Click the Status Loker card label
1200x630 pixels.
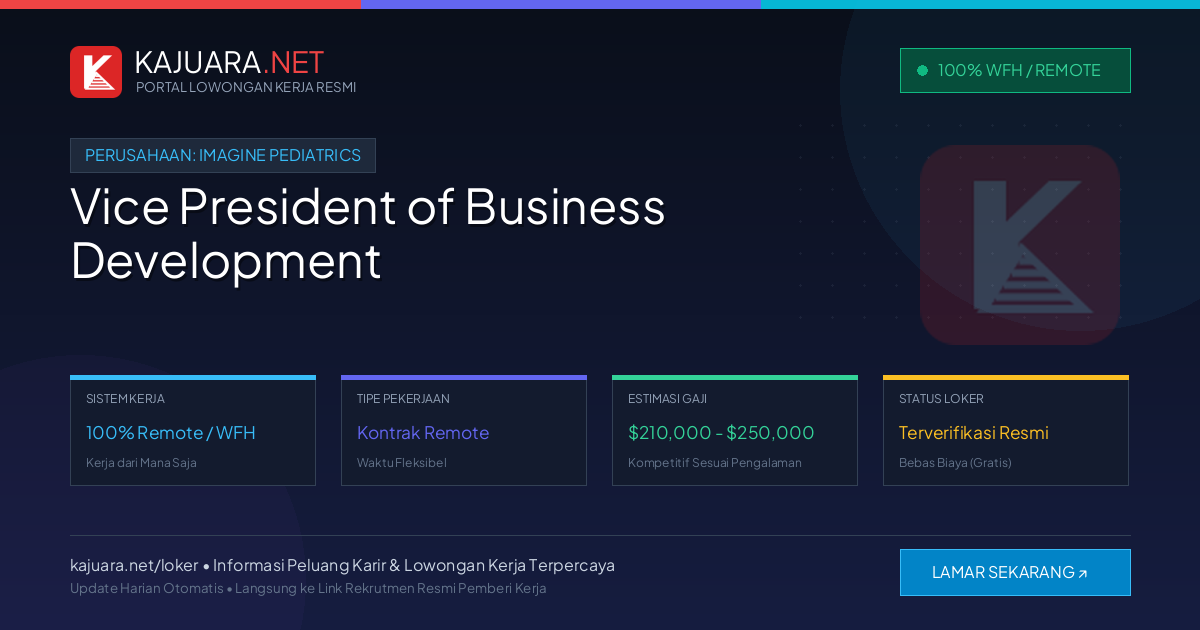pyautogui.click(x=941, y=399)
